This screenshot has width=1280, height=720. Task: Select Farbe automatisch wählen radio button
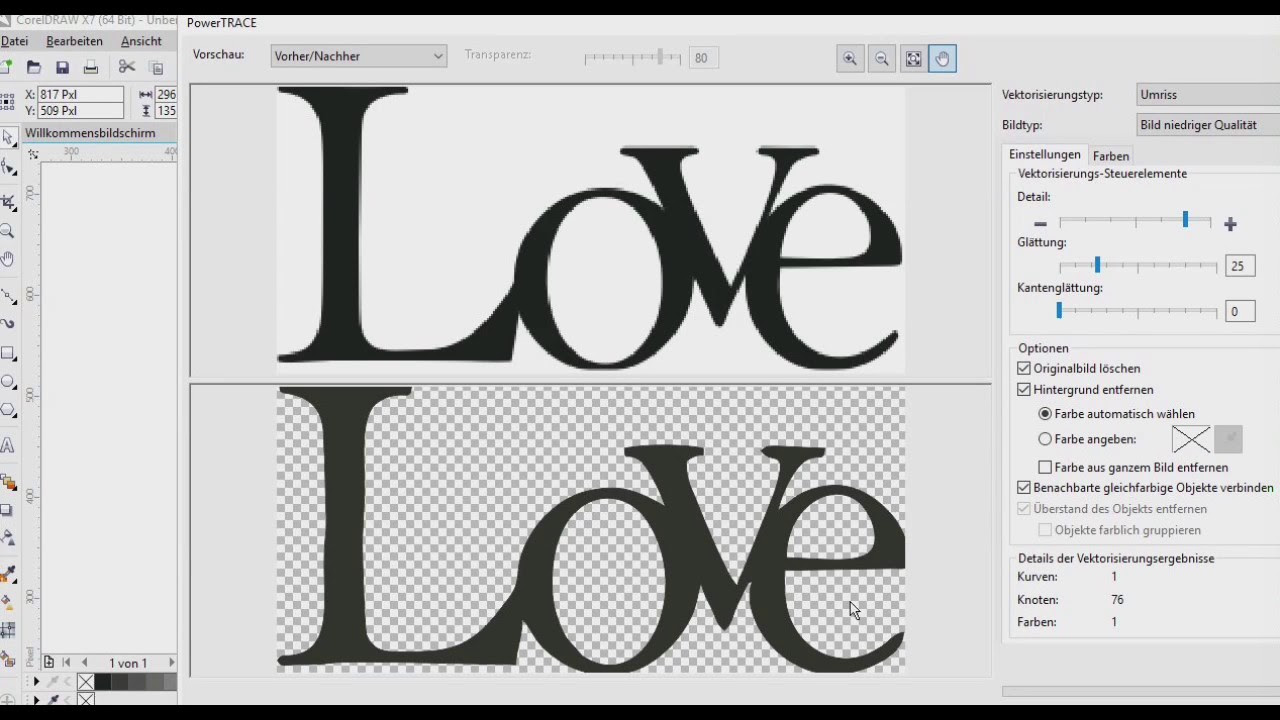tap(1045, 413)
